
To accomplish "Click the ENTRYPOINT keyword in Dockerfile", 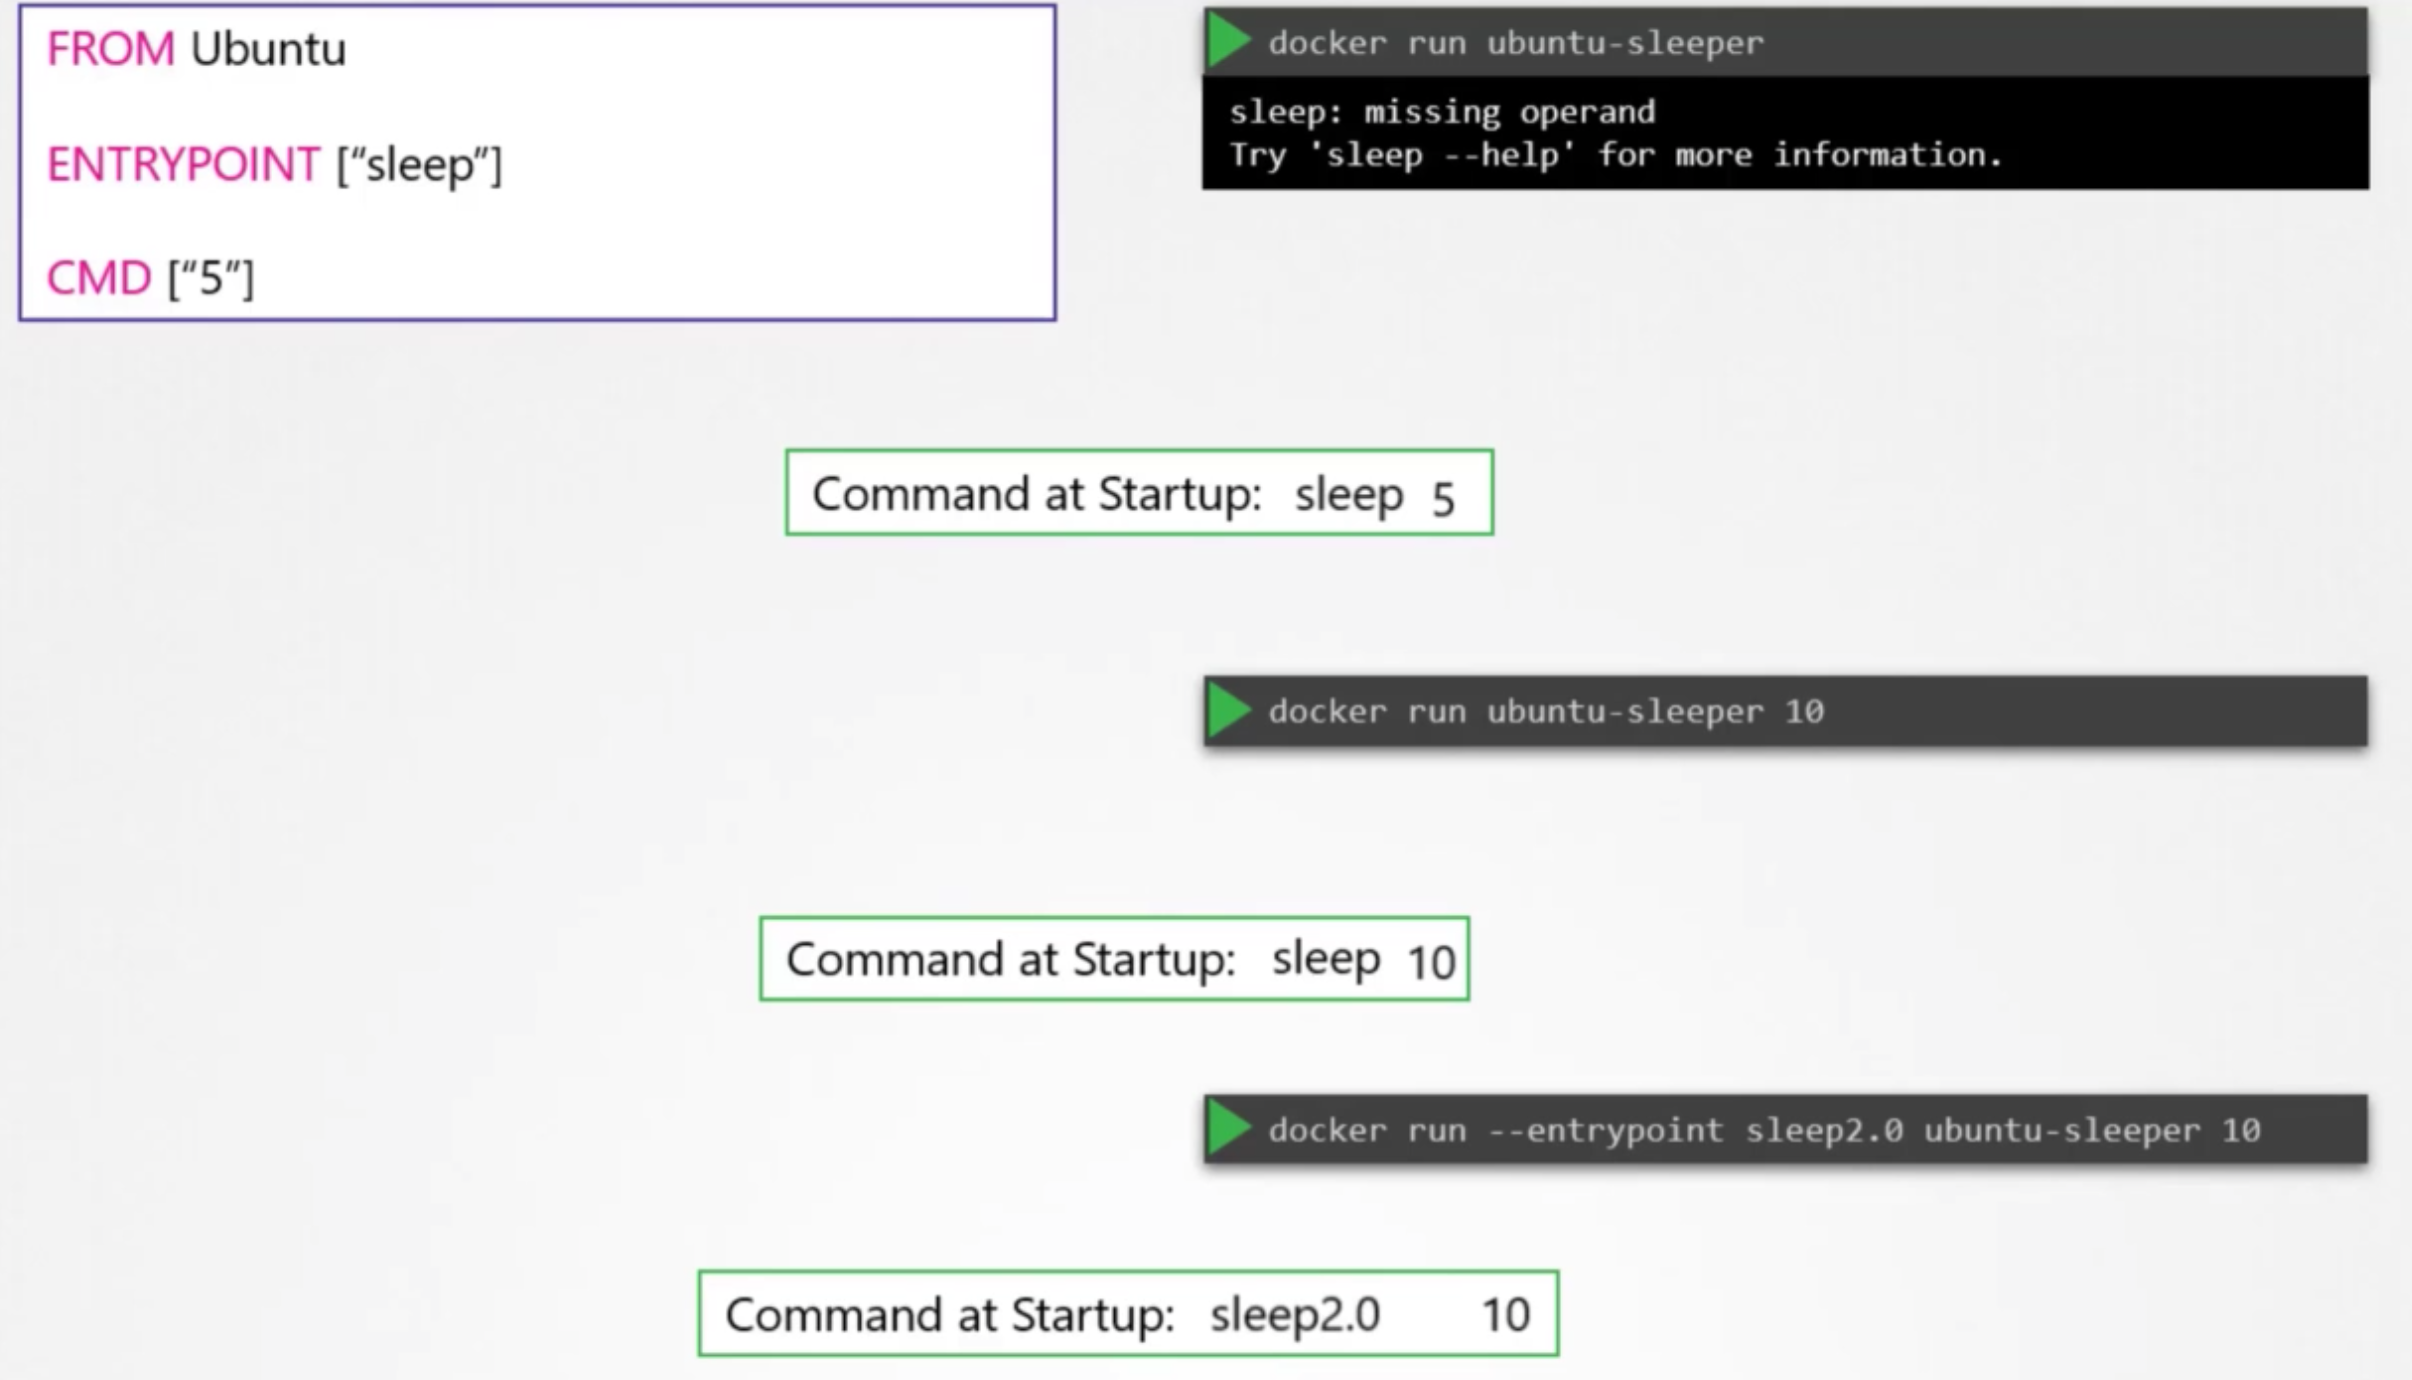I will coord(183,164).
